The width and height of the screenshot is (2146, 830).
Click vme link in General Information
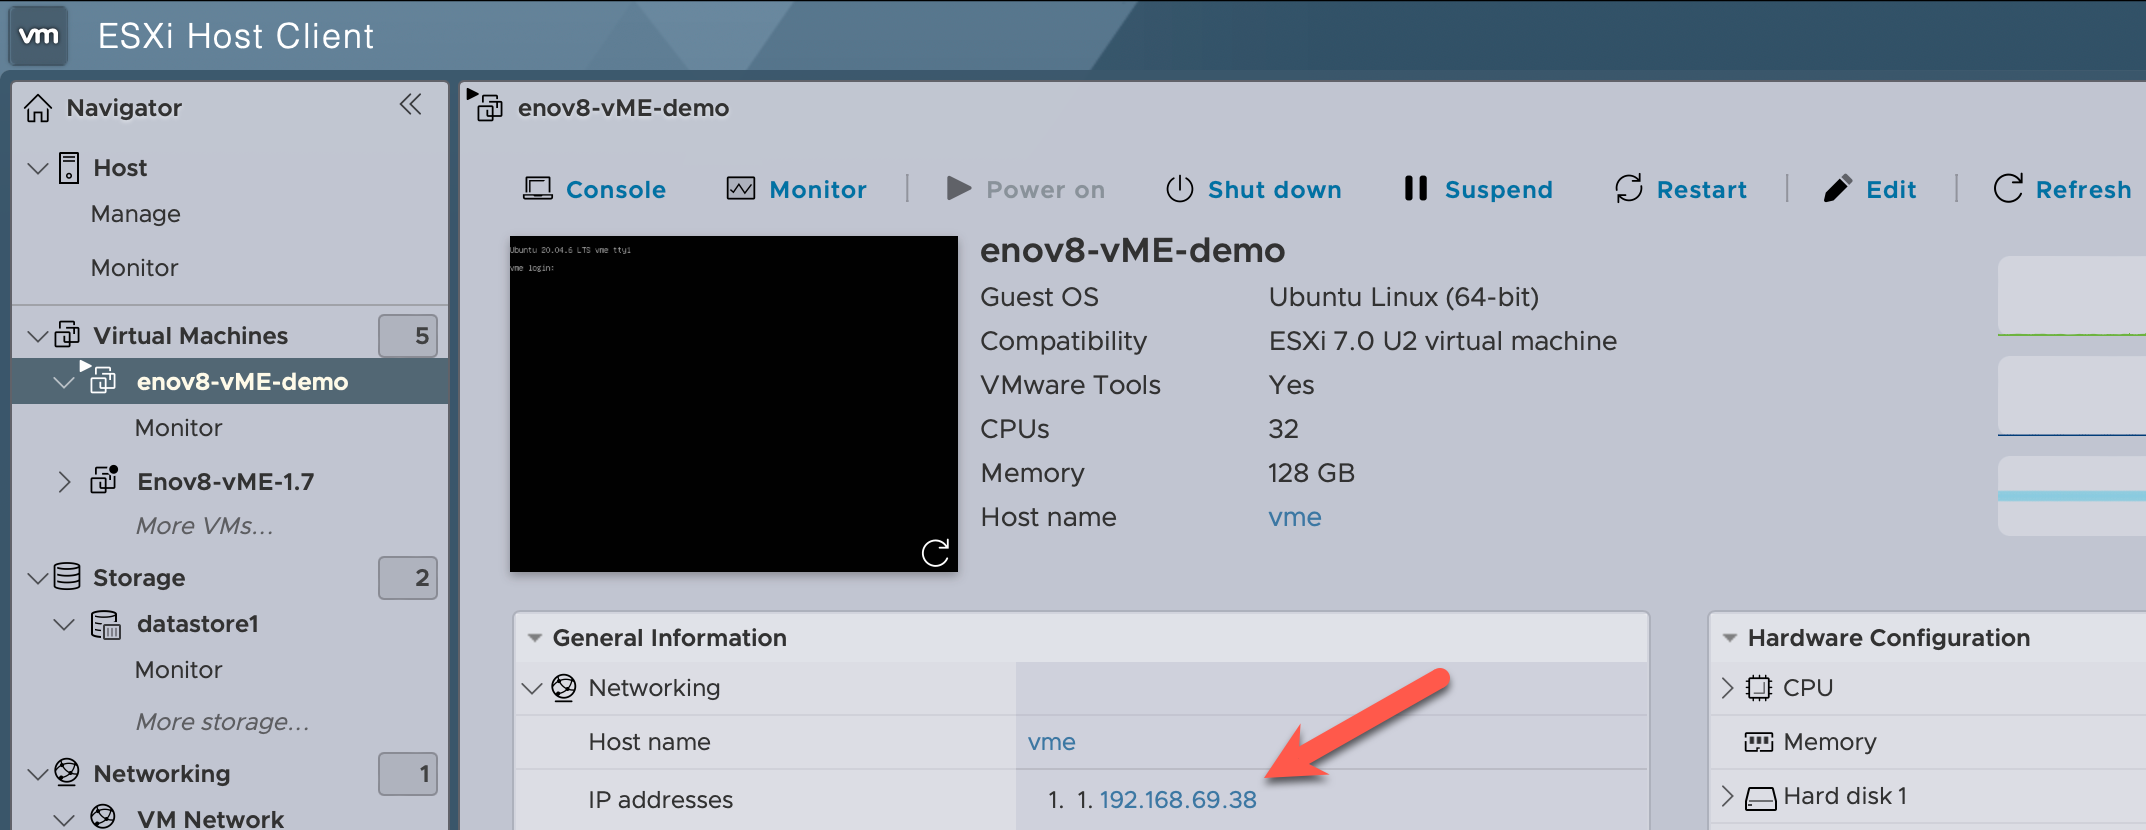[1052, 742]
